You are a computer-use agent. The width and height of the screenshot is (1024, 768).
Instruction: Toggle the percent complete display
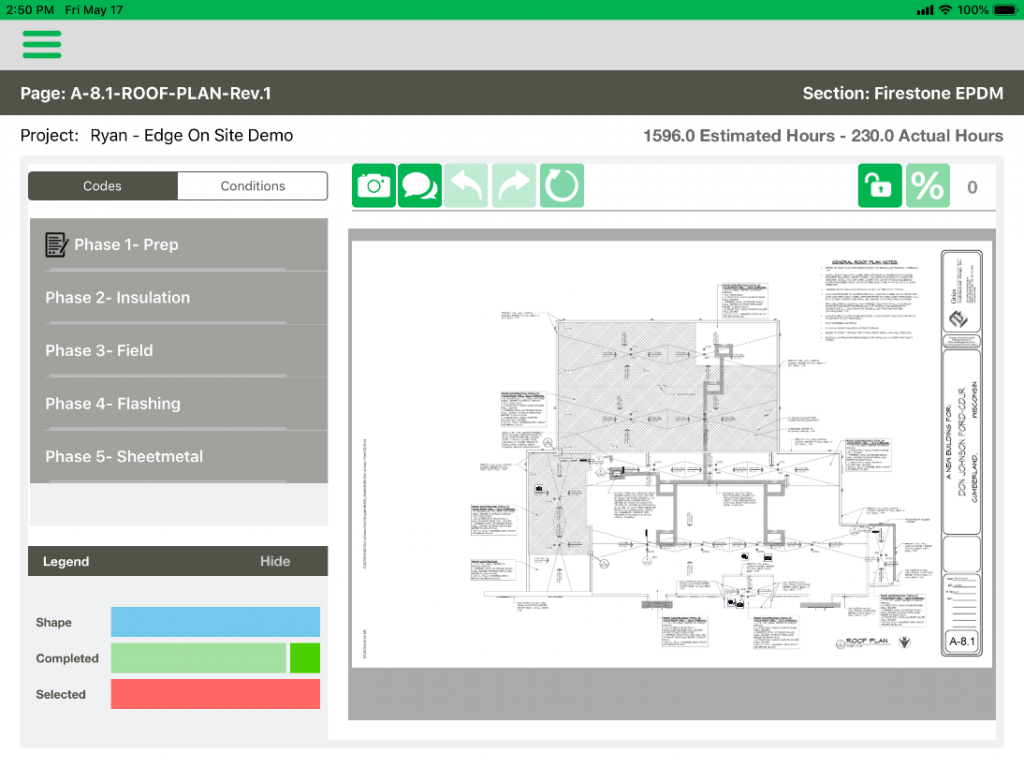click(926, 185)
